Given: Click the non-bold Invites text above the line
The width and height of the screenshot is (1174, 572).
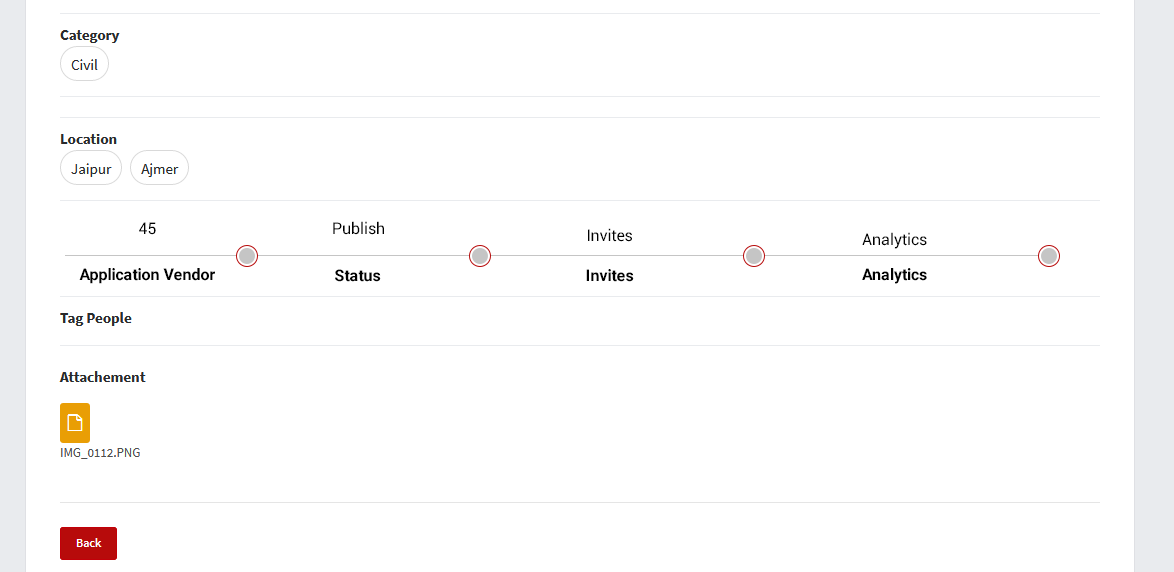Looking at the screenshot, I should point(609,236).
